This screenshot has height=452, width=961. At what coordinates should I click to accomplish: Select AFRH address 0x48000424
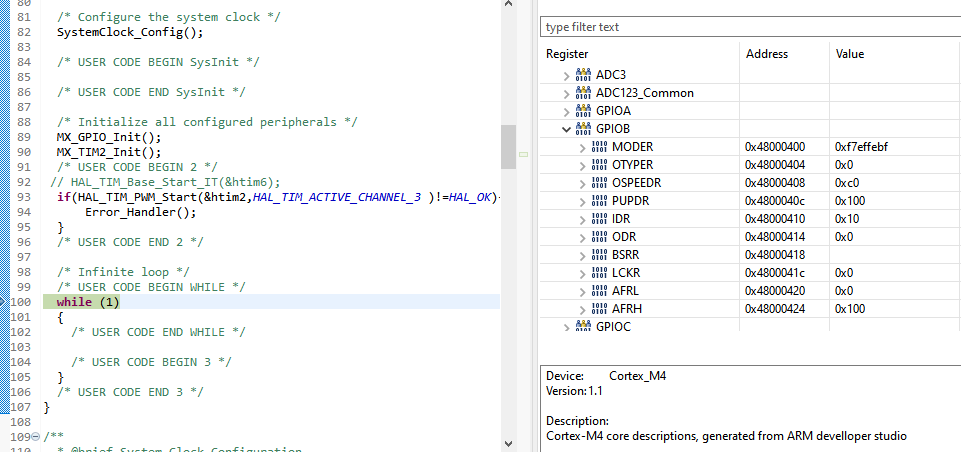pyautogui.click(x=775, y=308)
